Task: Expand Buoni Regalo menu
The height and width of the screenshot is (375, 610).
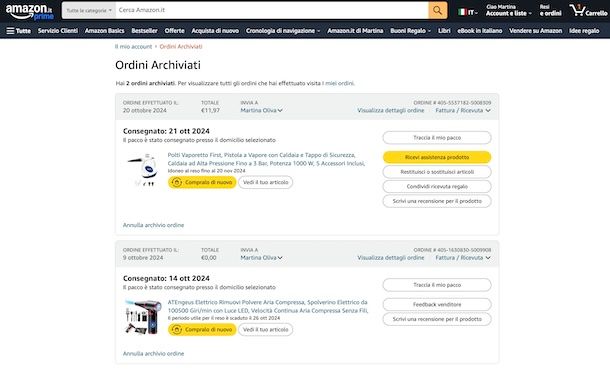Action: point(410,31)
